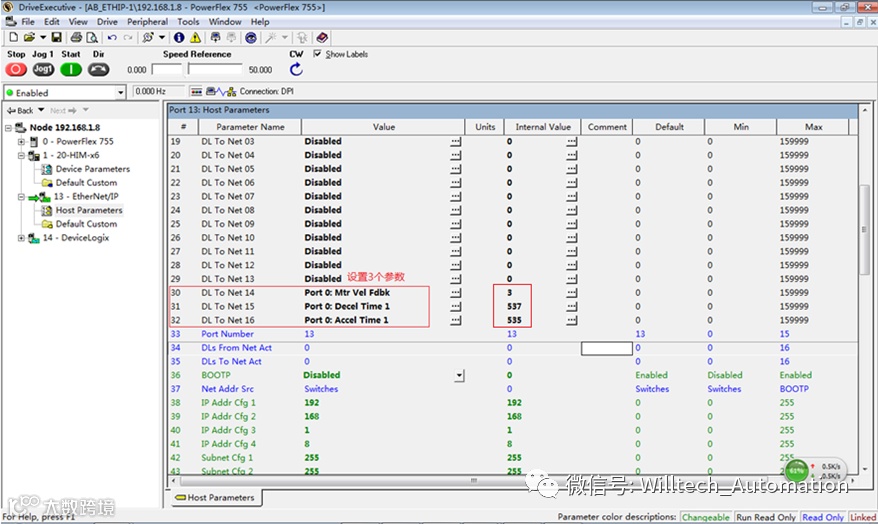Click the blue CW rotation arrow icon
This screenshot has height=524, width=878.
296,69
